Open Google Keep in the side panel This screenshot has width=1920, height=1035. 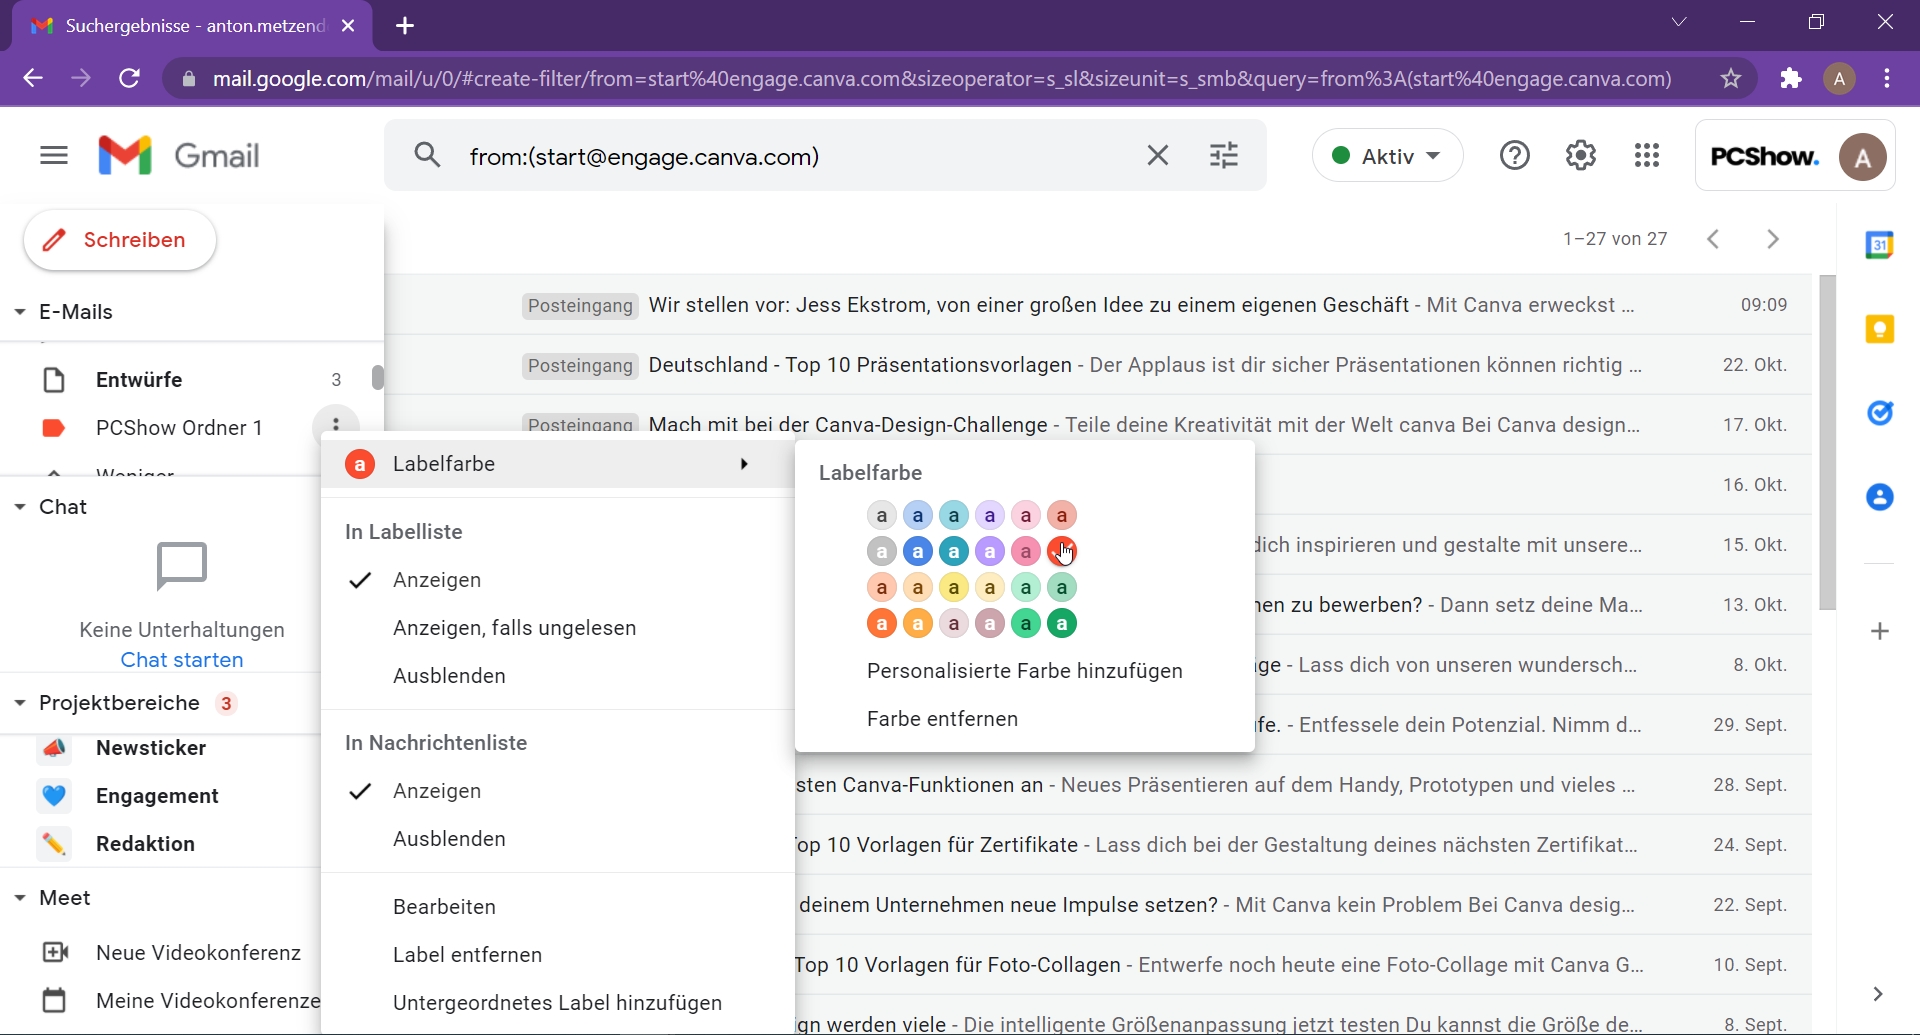[x=1881, y=327]
